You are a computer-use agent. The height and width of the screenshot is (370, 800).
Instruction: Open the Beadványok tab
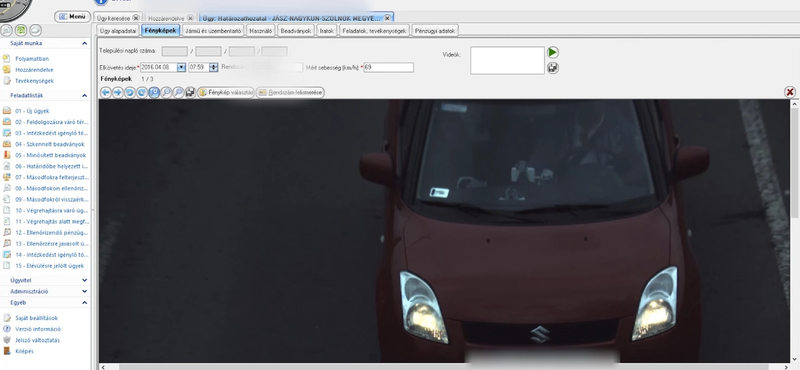(296, 31)
